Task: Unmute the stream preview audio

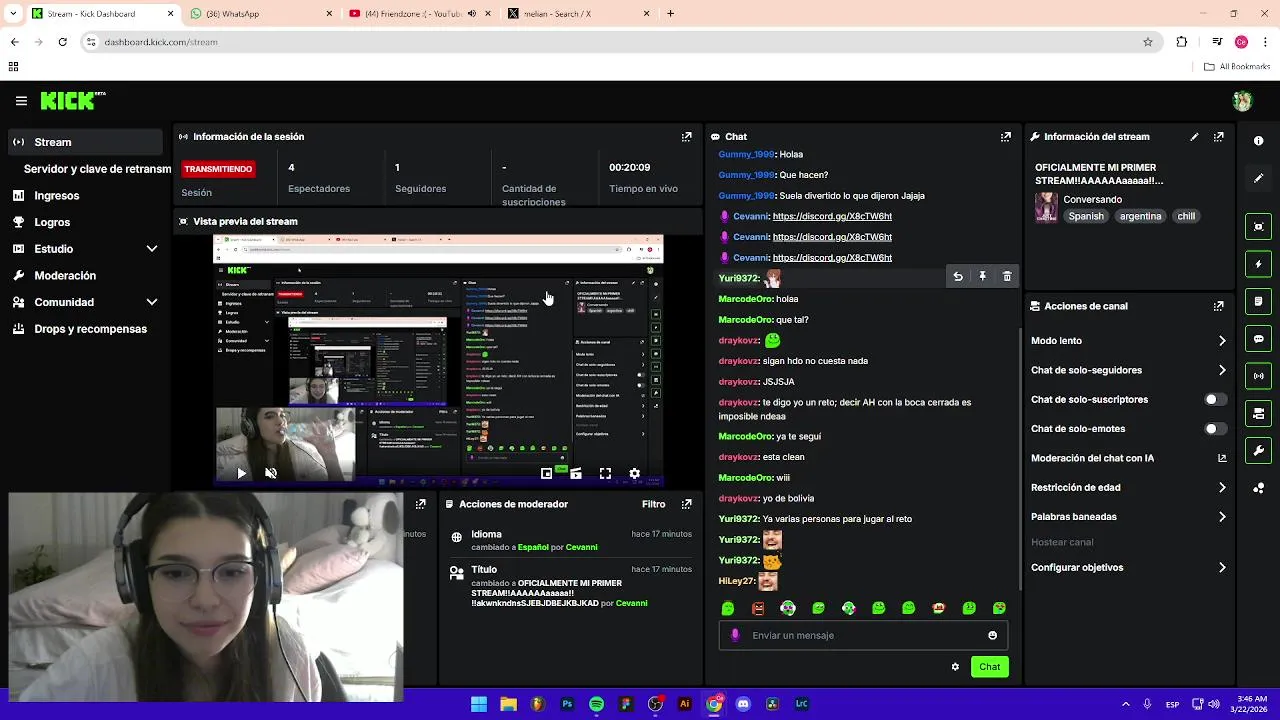Action: (270, 473)
